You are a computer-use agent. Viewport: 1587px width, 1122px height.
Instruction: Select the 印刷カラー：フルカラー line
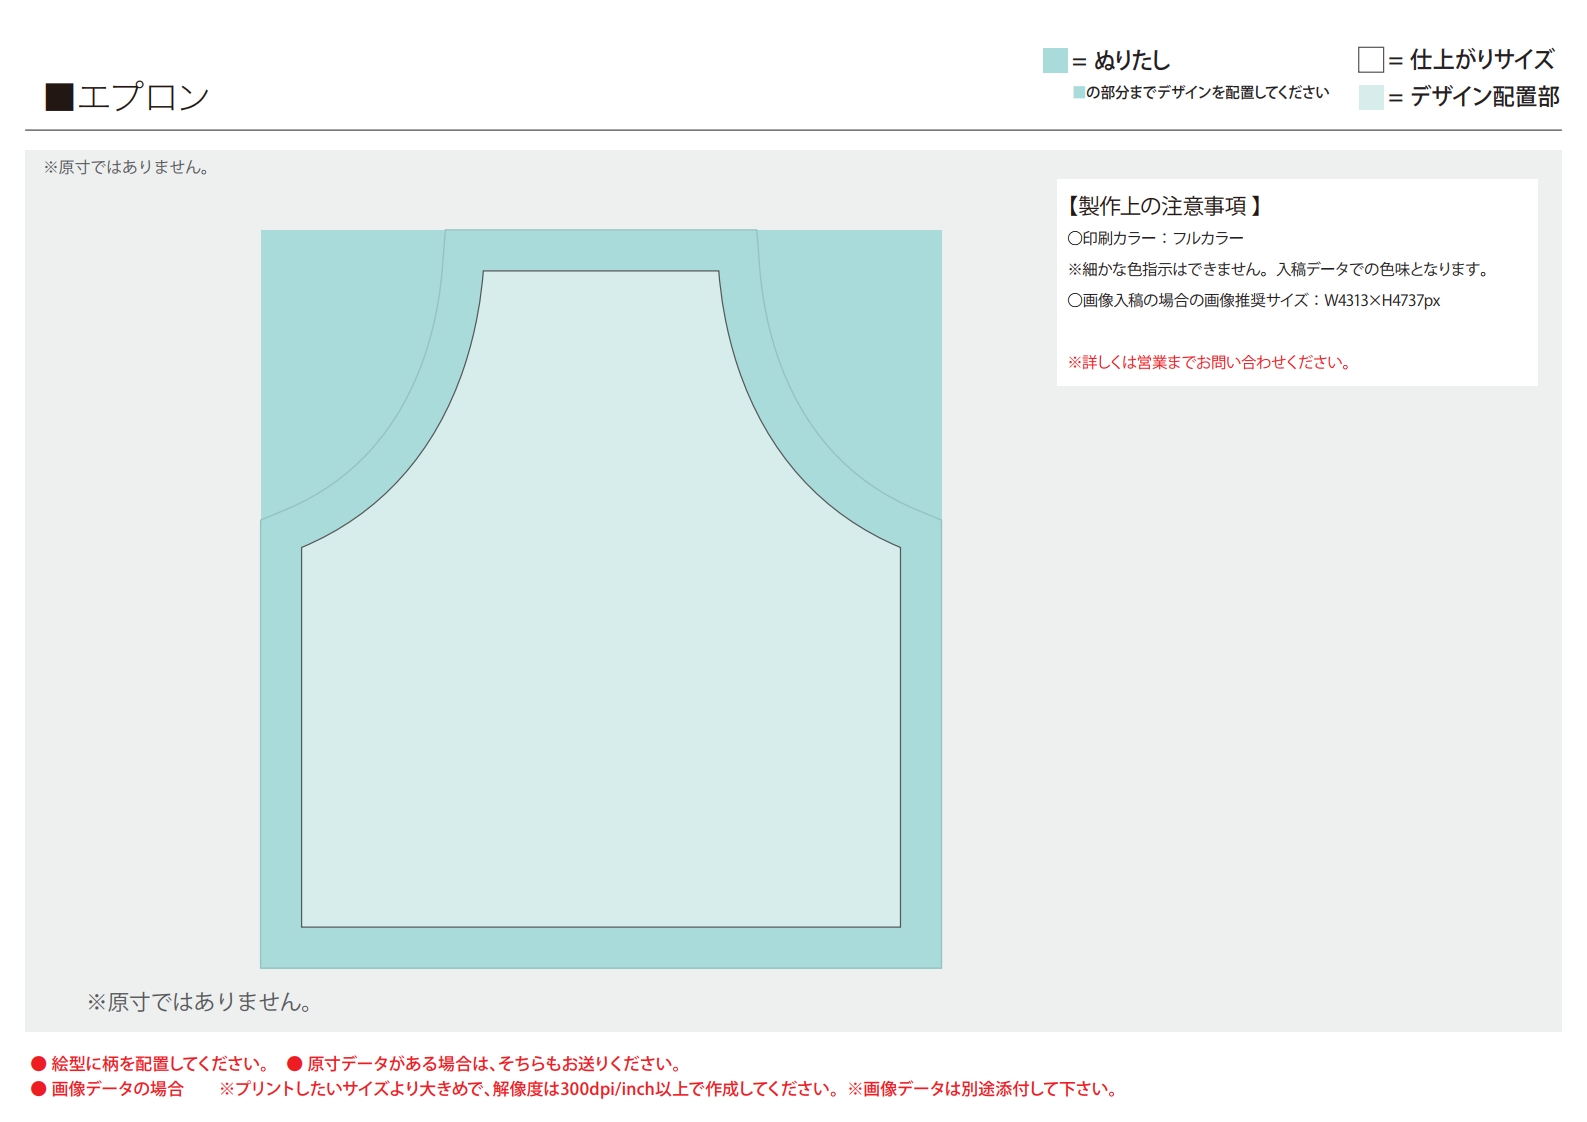coord(1155,238)
